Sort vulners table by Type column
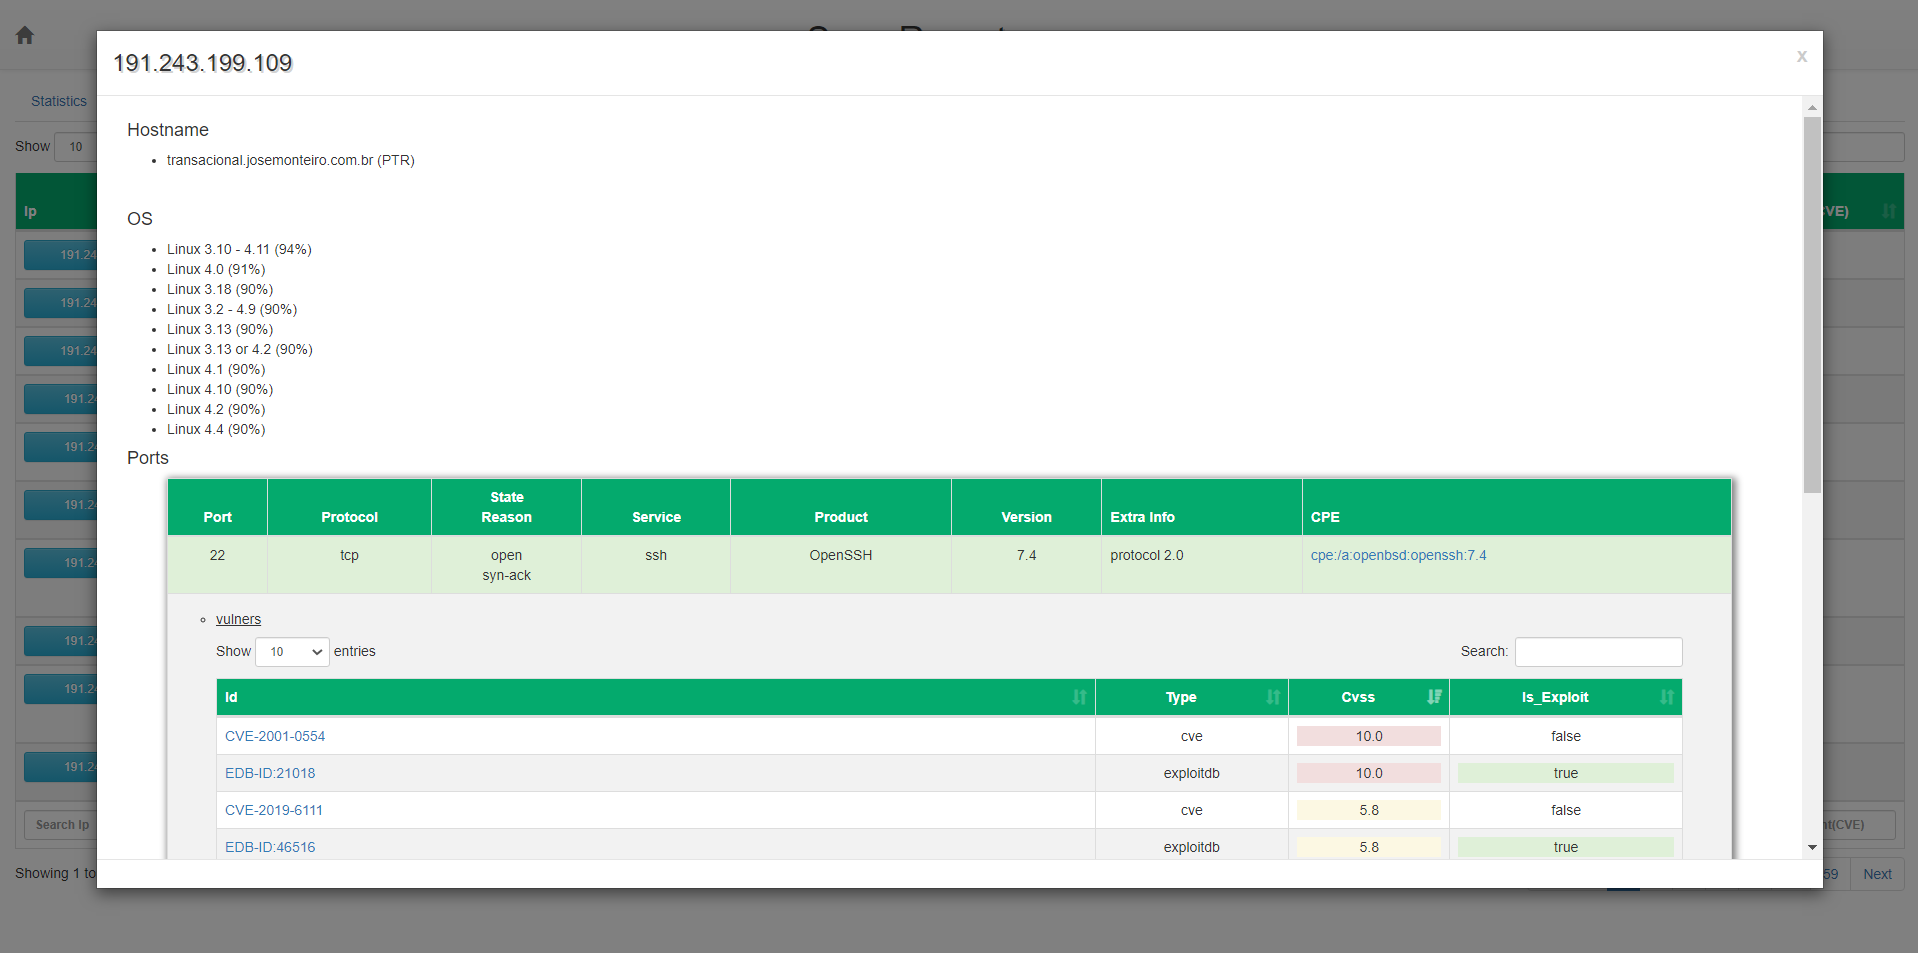 1191,697
